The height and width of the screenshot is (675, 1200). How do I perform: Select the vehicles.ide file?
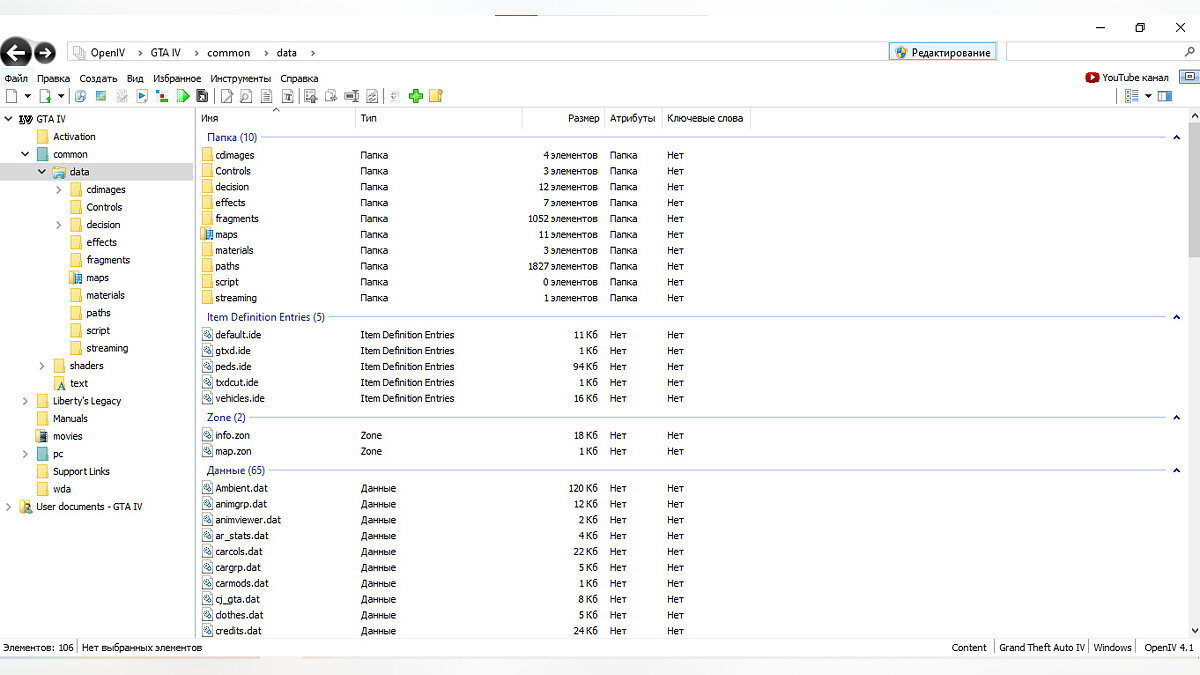click(x=239, y=398)
